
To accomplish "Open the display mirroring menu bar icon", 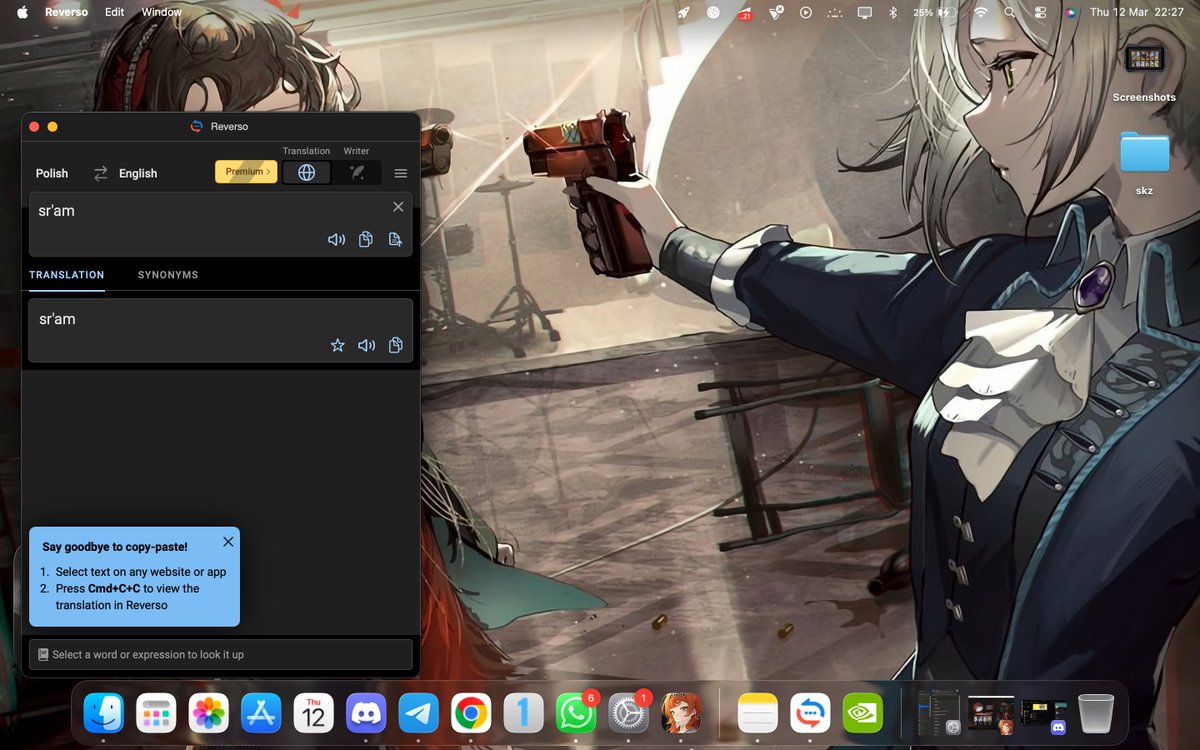I will click(865, 12).
